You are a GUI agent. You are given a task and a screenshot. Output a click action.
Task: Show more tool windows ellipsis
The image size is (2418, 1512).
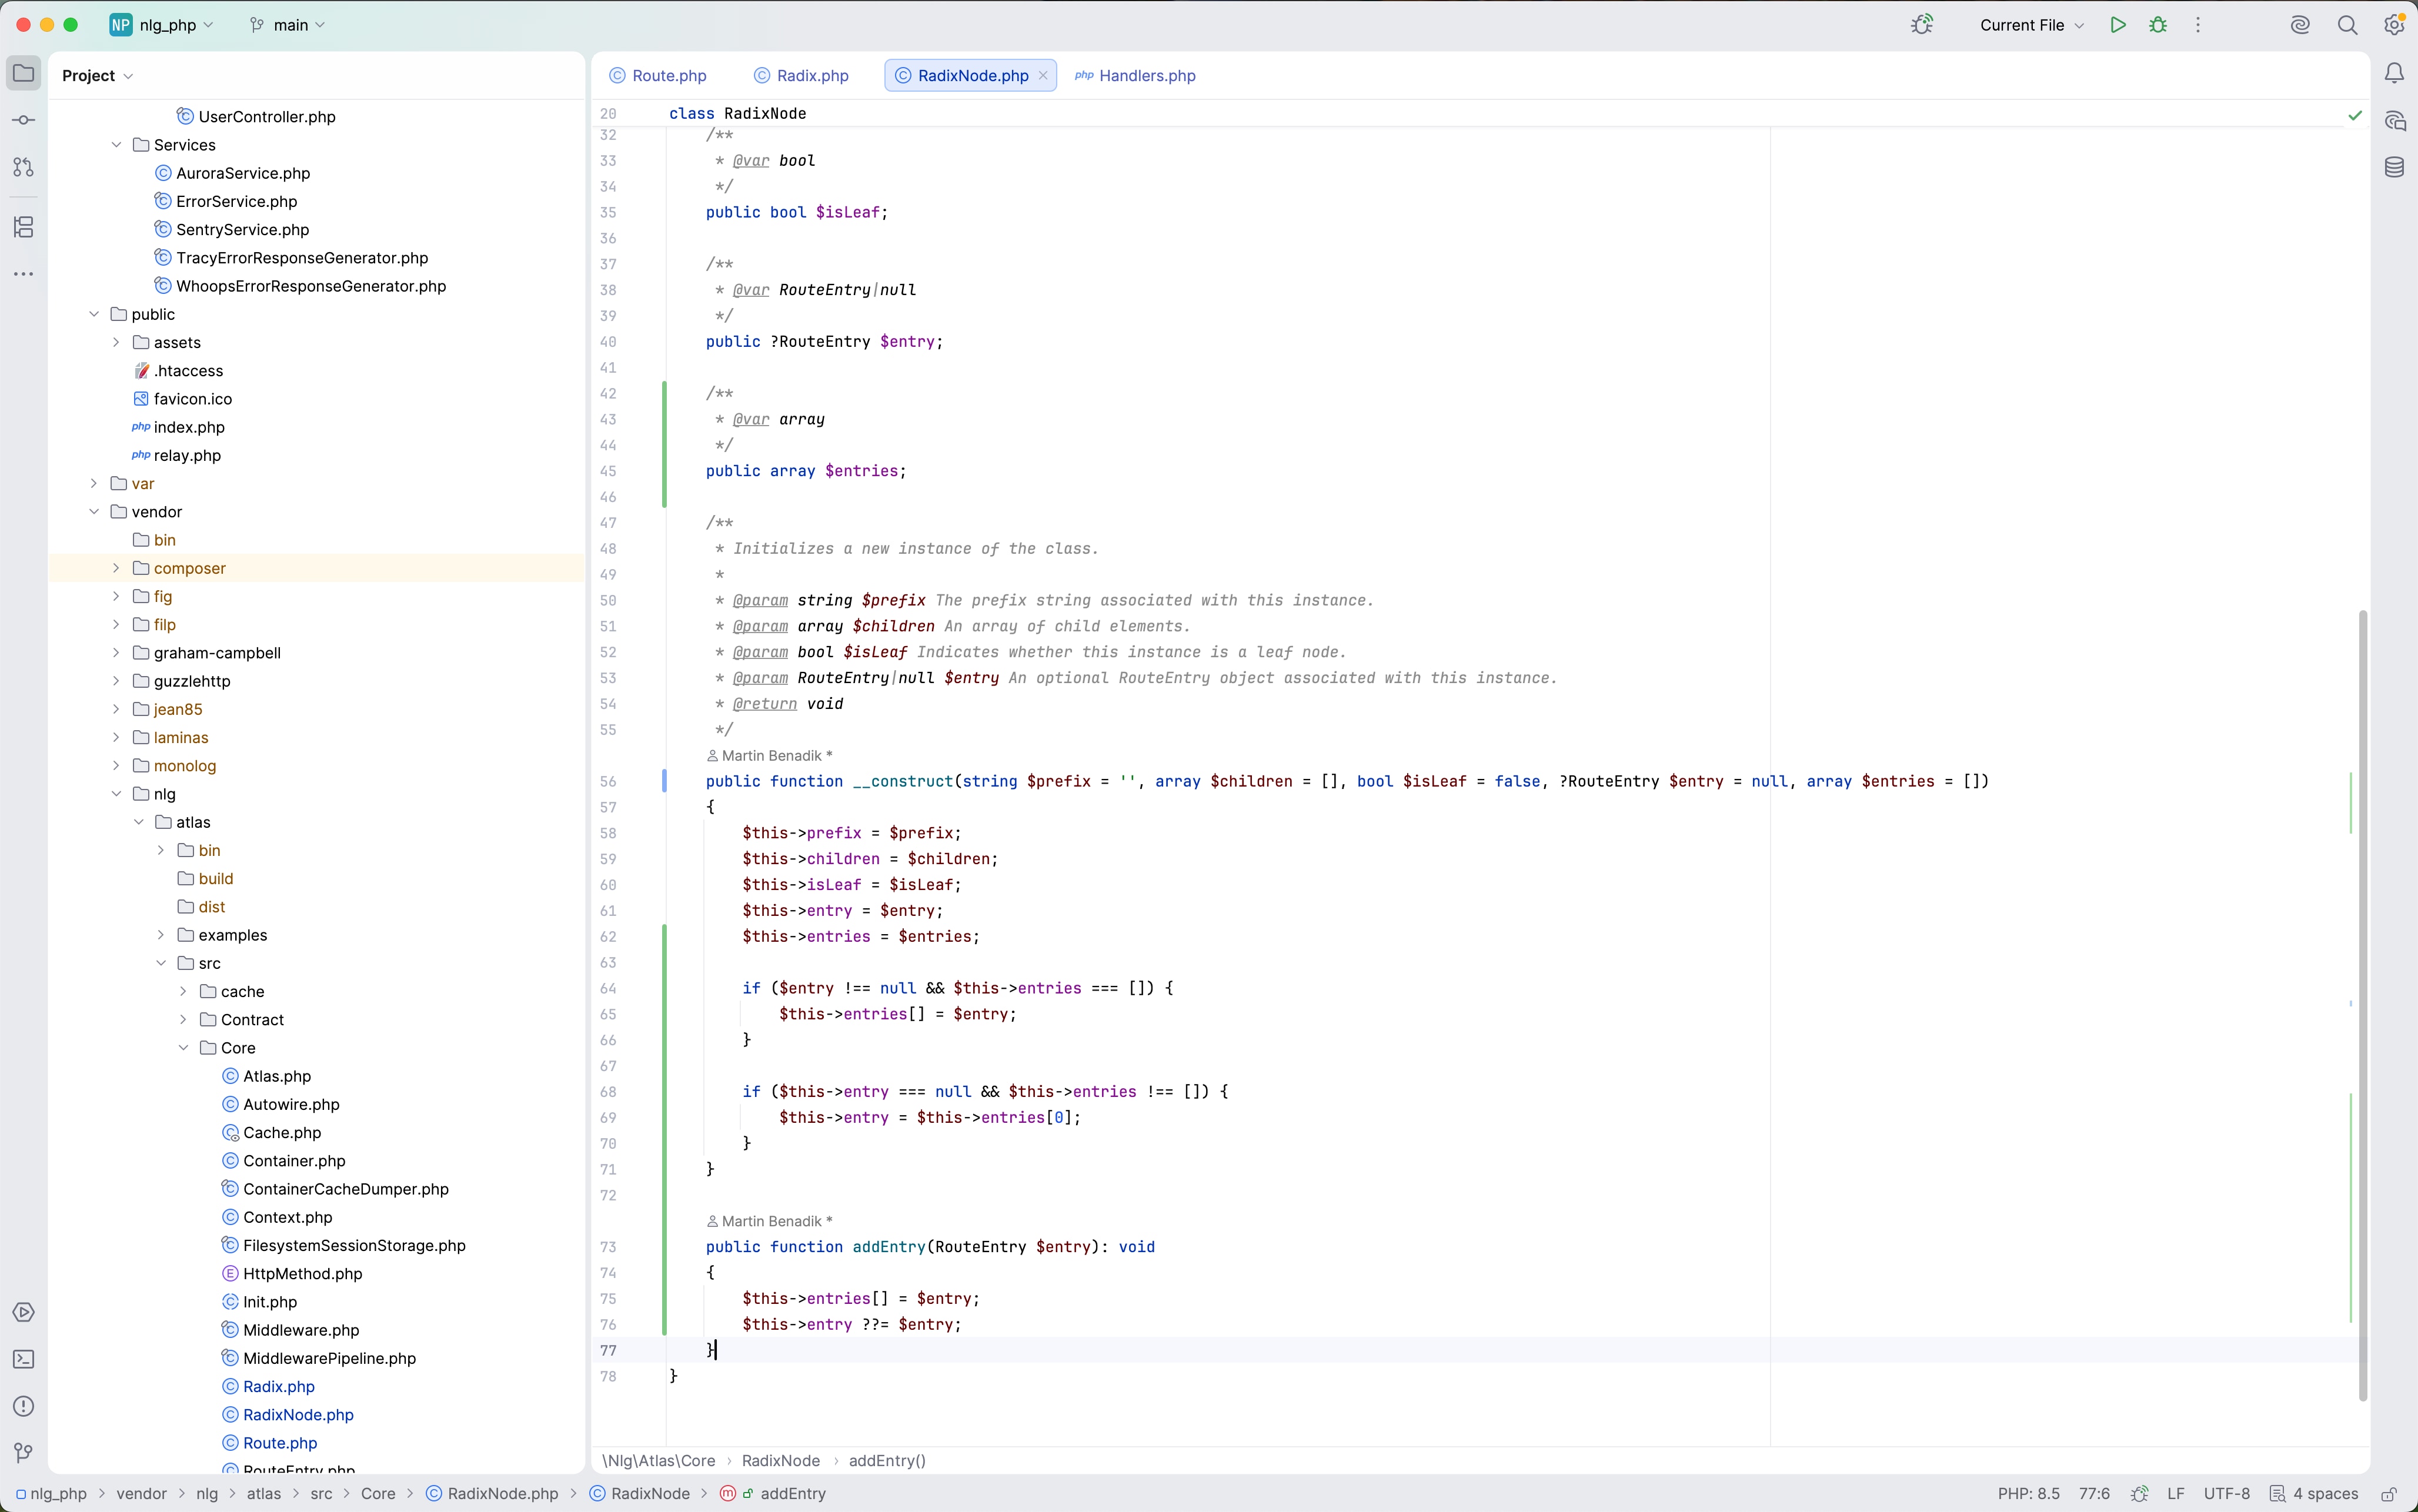pos(24,274)
